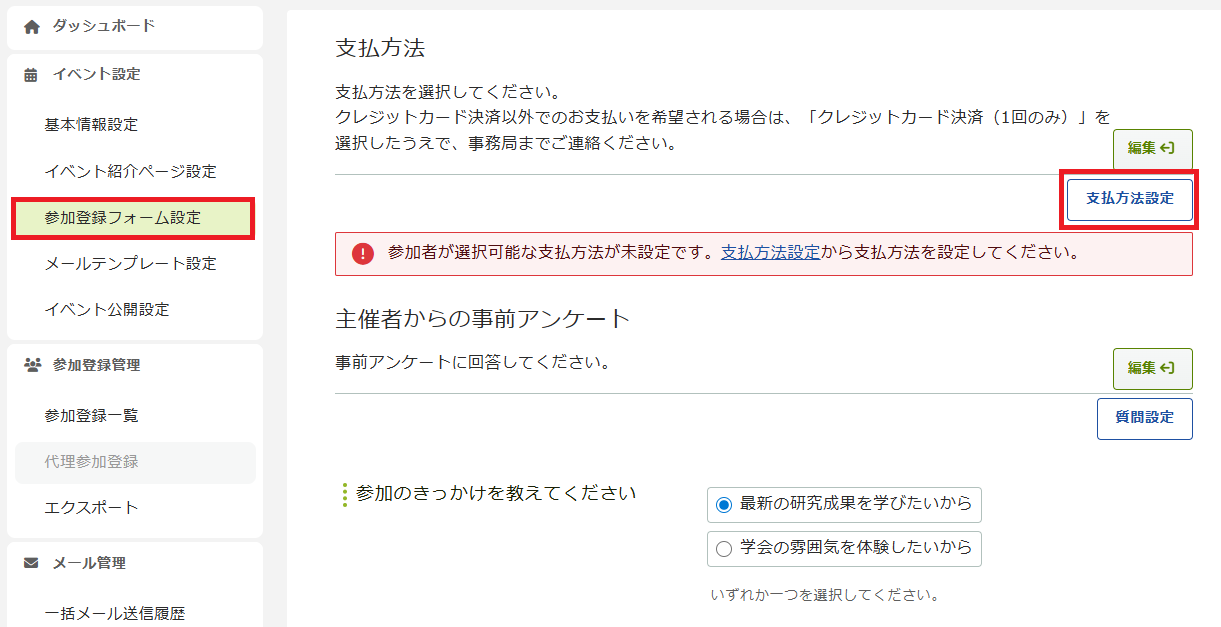Go to イベント紹介ページ設定
This screenshot has height=627, width=1221.
point(130,171)
